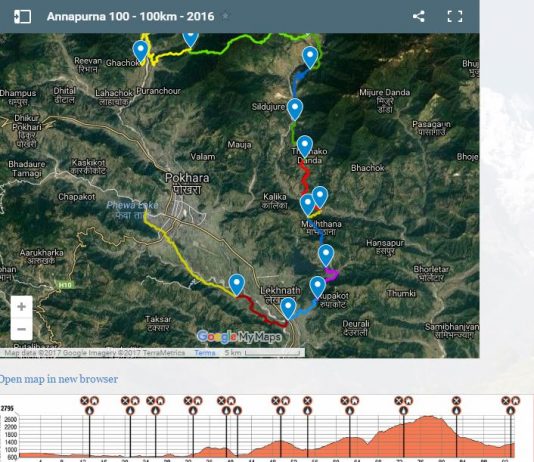Select the pin at the end of the yellow route
The image size is (534, 462).
point(237,285)
